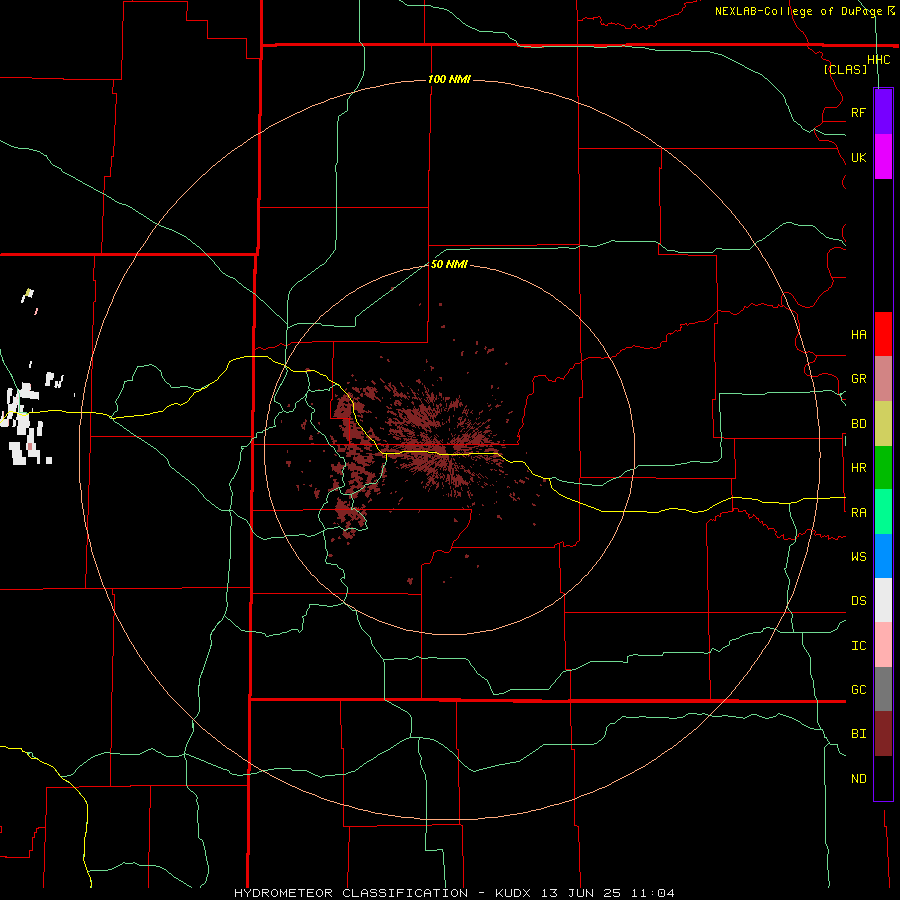Click the DS white legend swatch
Viewport: 900px width, 900px height.
click(x=883, y=600)
